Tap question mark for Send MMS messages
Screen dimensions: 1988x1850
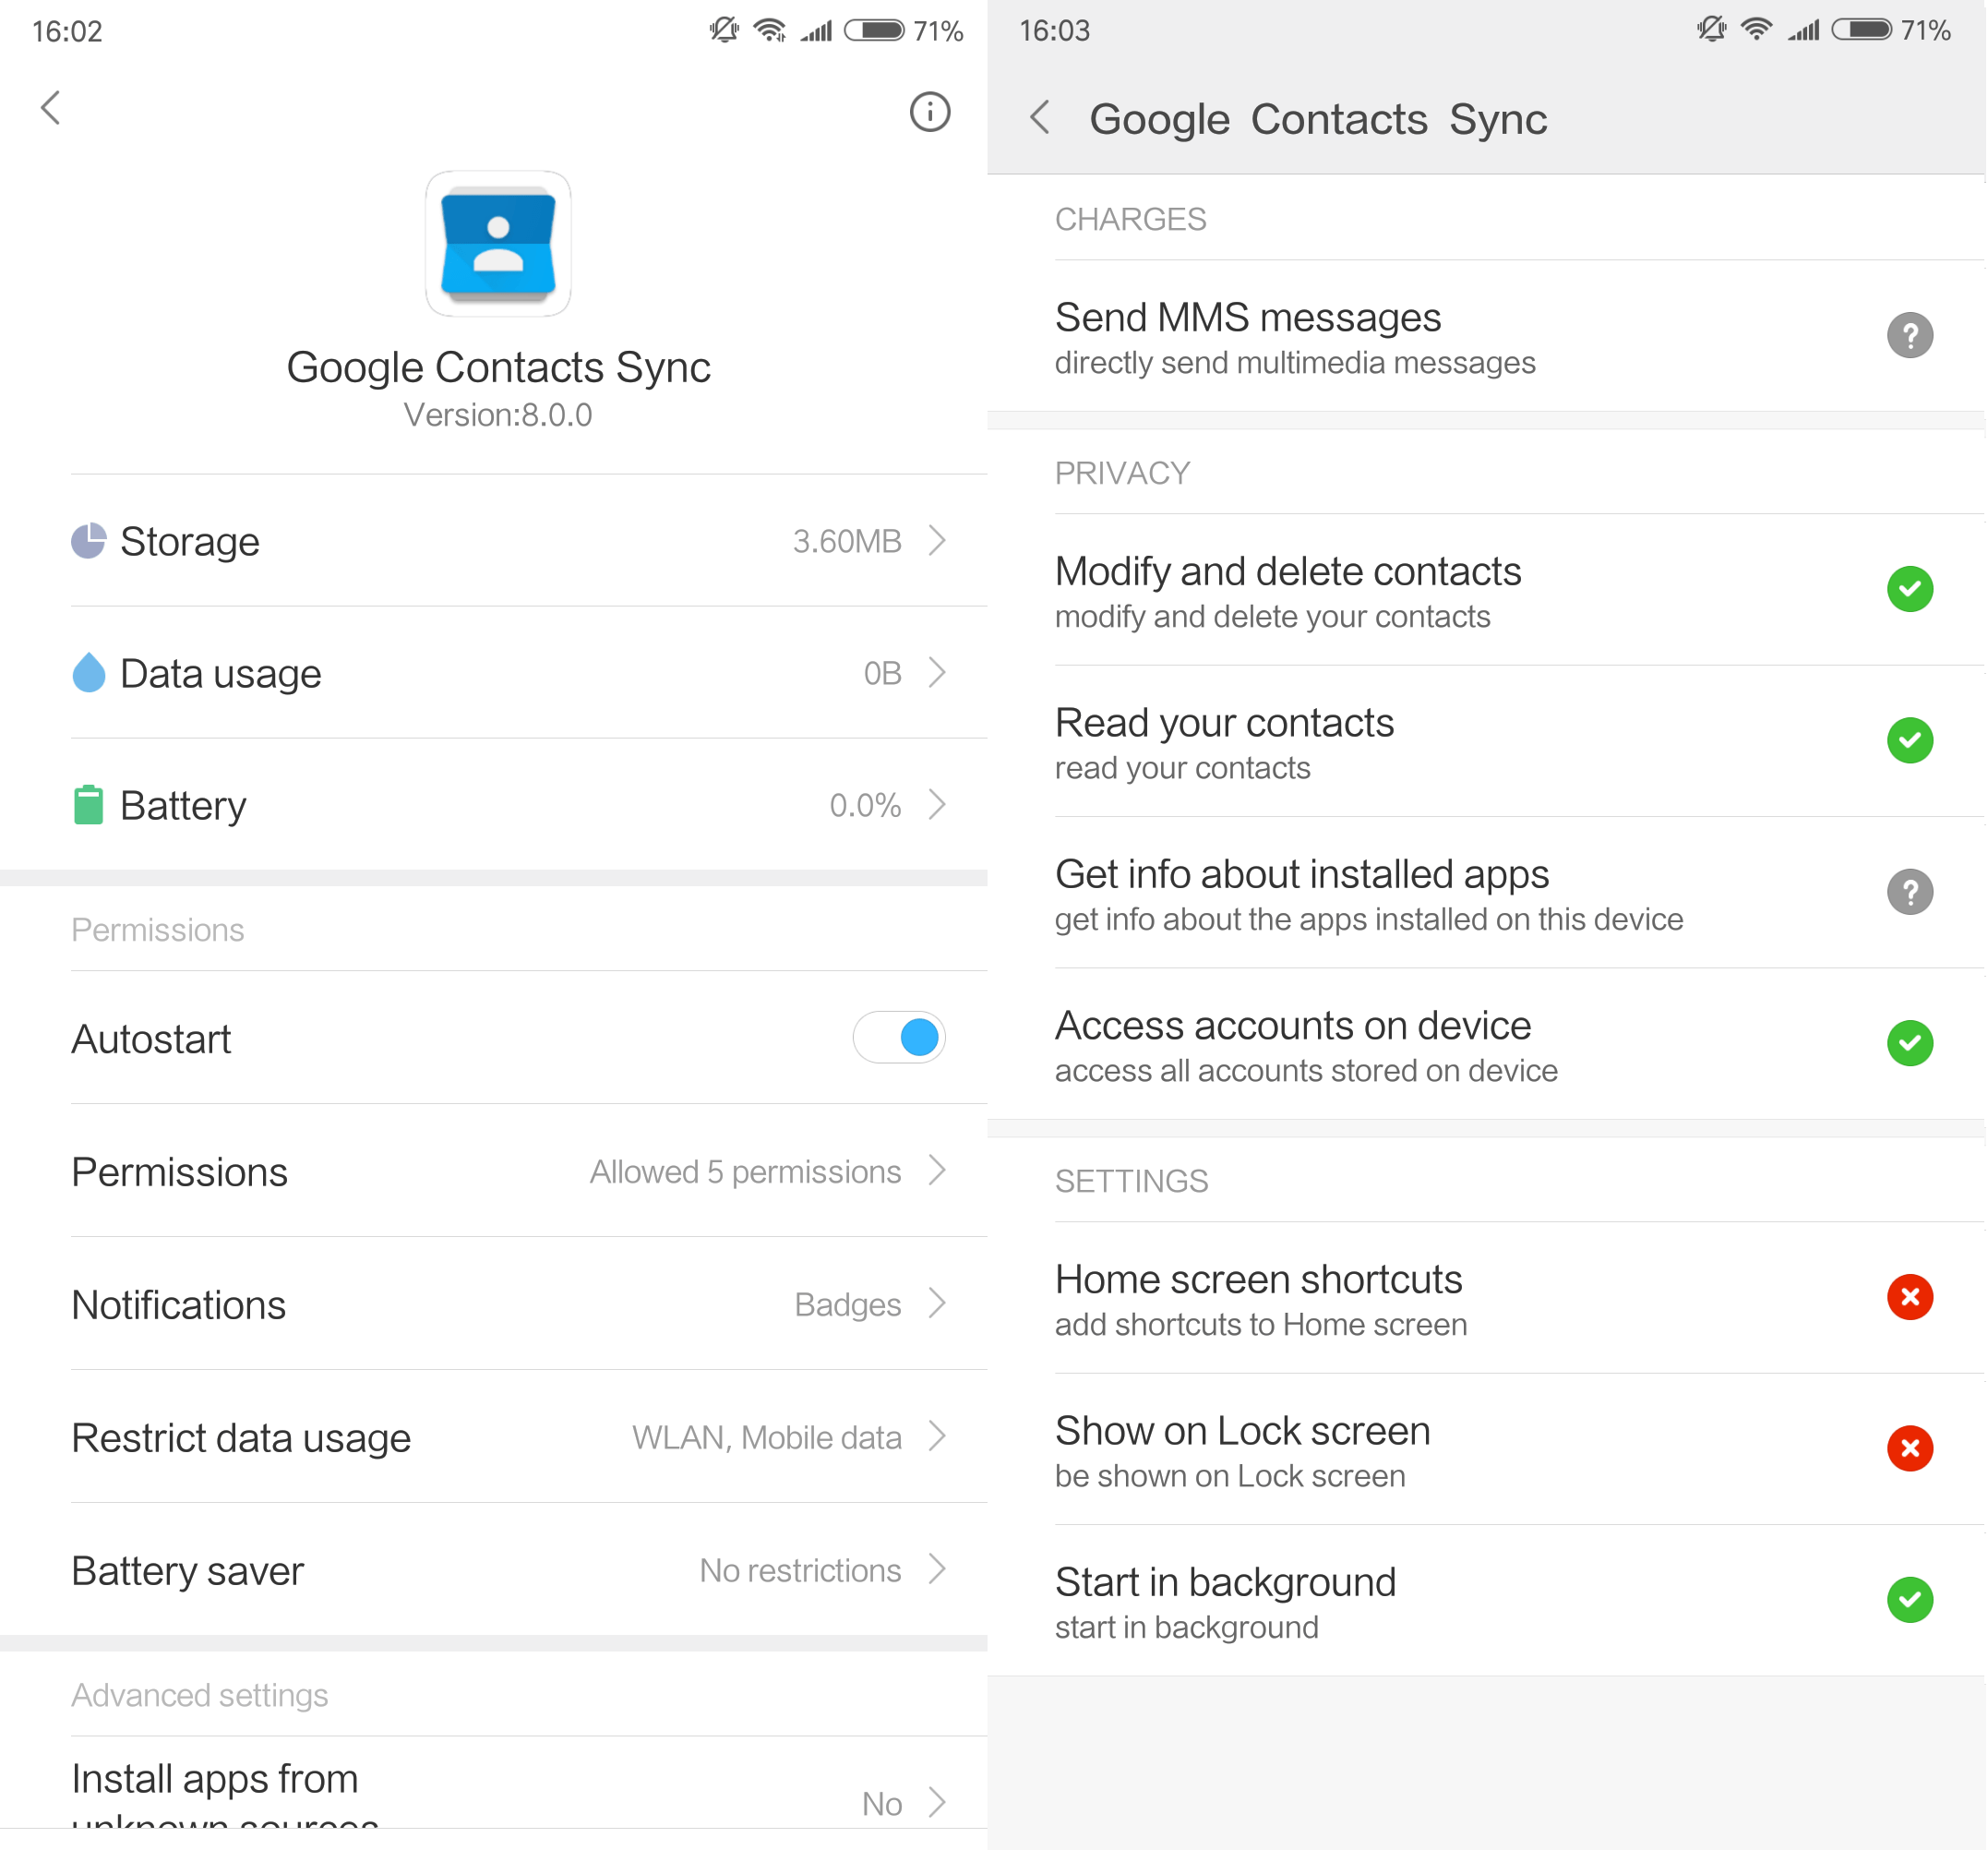(x=1909, y=336)
